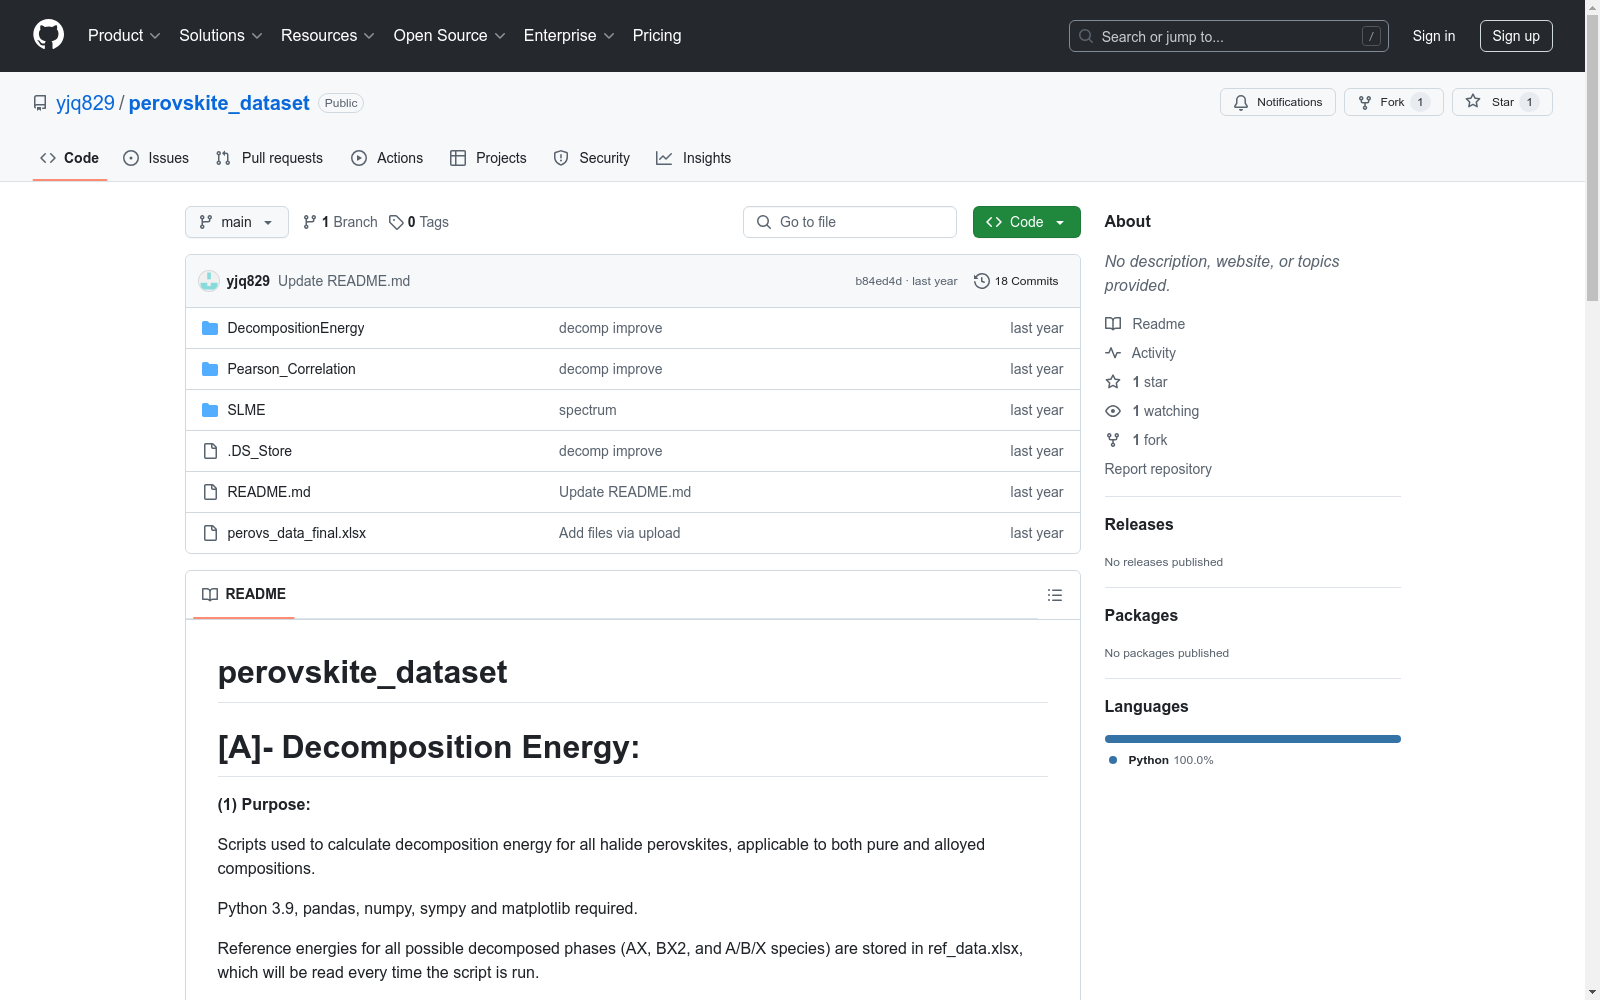Open the Releases heading link
The image size is (1600, 1000).
pyautogui.click(x=1139, y=524)
